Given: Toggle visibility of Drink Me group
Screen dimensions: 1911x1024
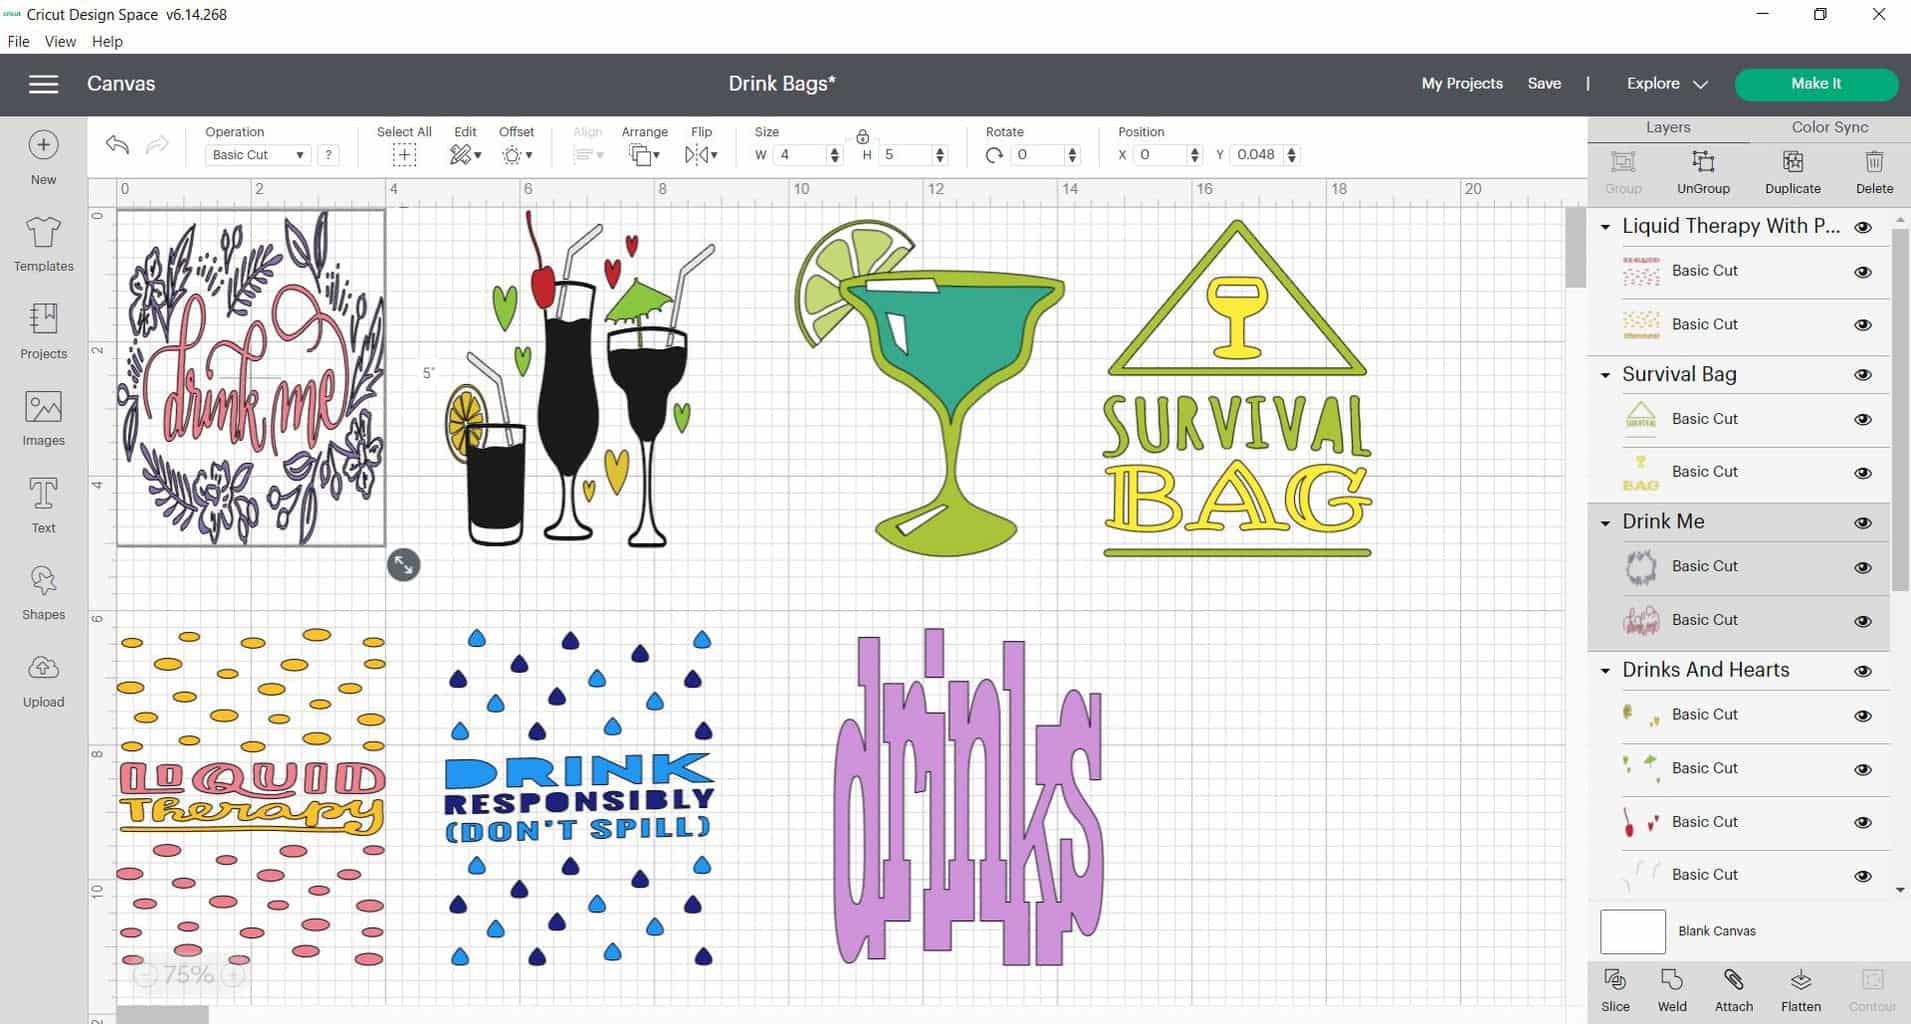Looking at the screenshot, I should click(x=1862, y=523).
